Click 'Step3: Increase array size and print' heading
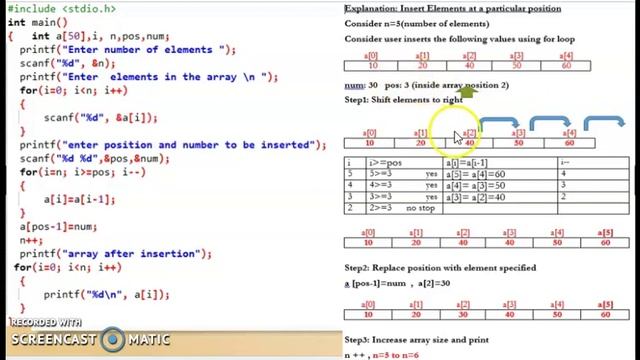Screen dimensions: 640x360 tap(416, 340)
